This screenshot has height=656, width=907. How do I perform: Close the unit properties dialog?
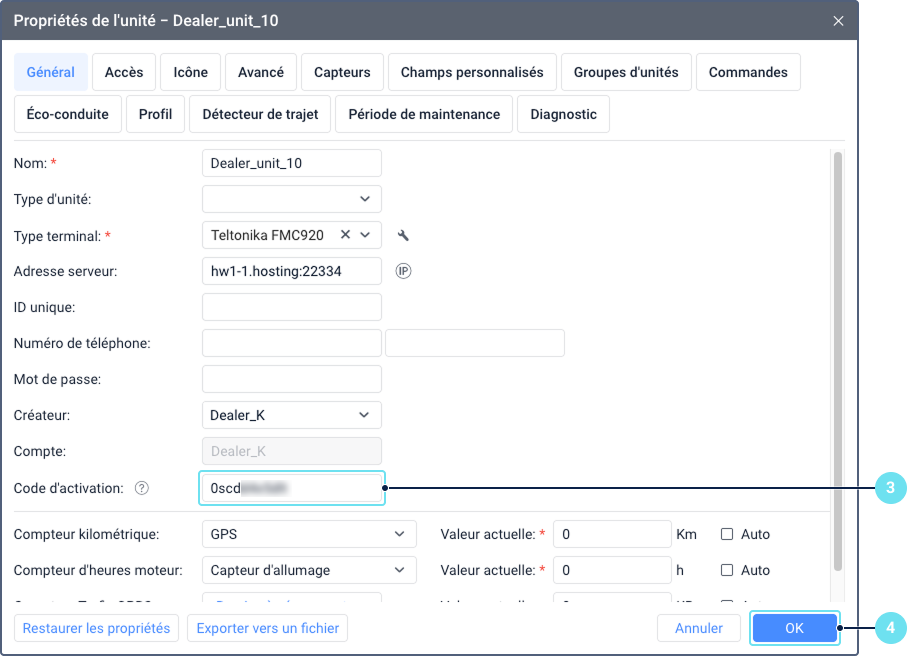pyautogui.click(x=838, y=20)
